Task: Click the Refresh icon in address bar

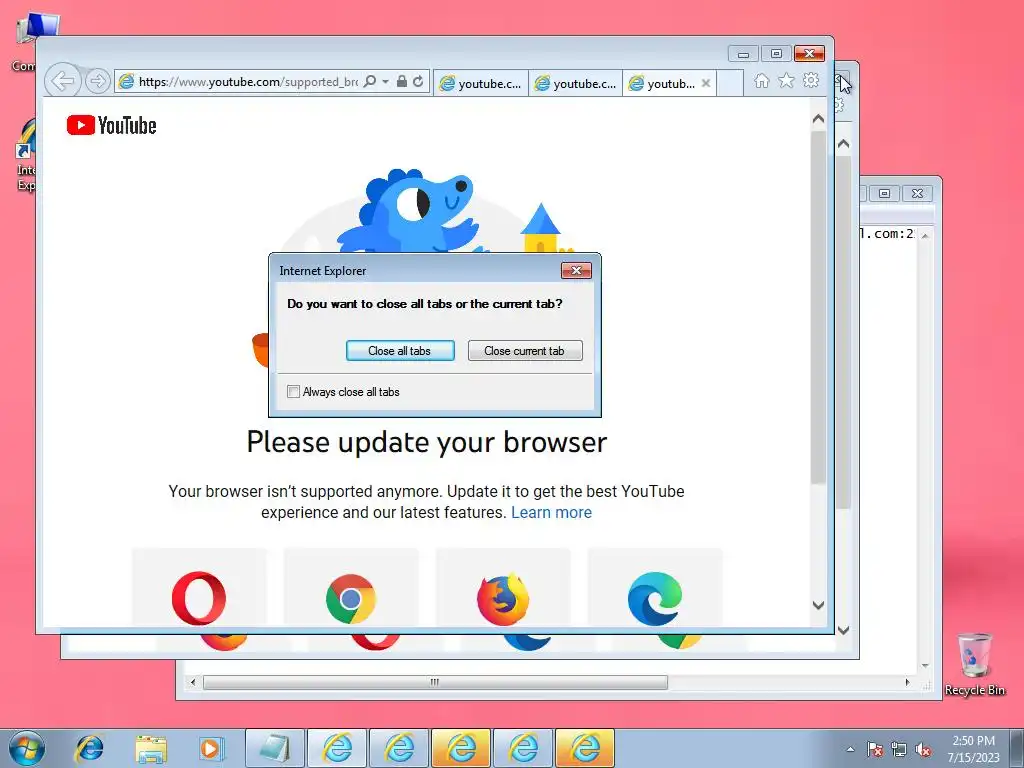Action: click(418, 82)
